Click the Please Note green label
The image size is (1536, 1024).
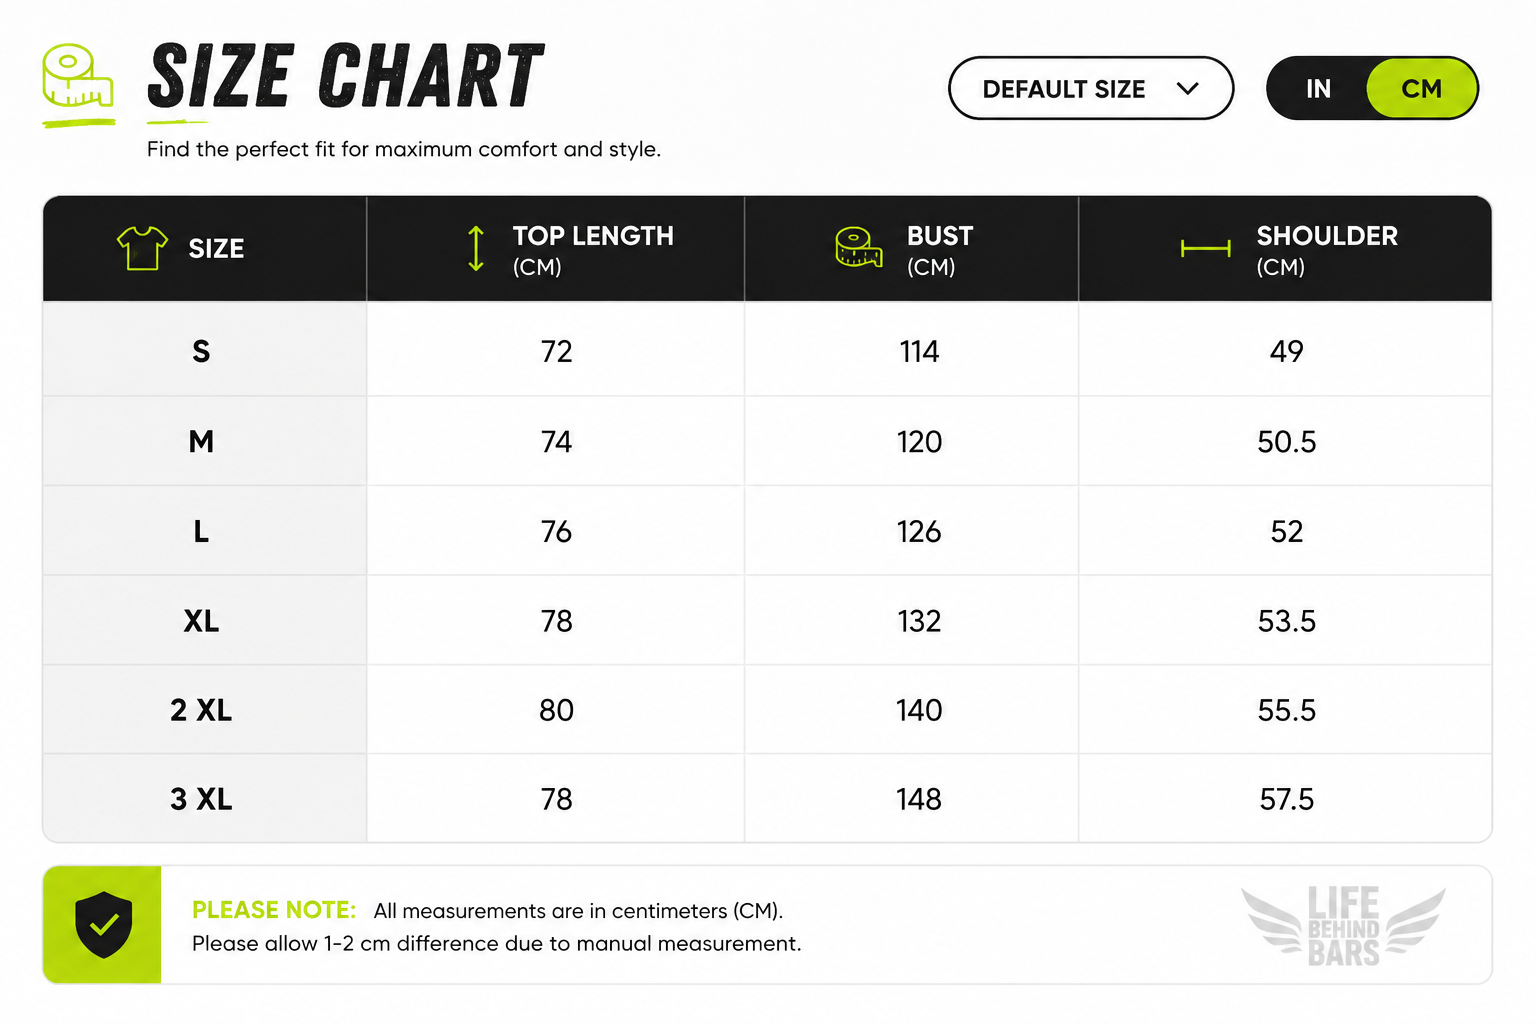[x=274, y=910]
